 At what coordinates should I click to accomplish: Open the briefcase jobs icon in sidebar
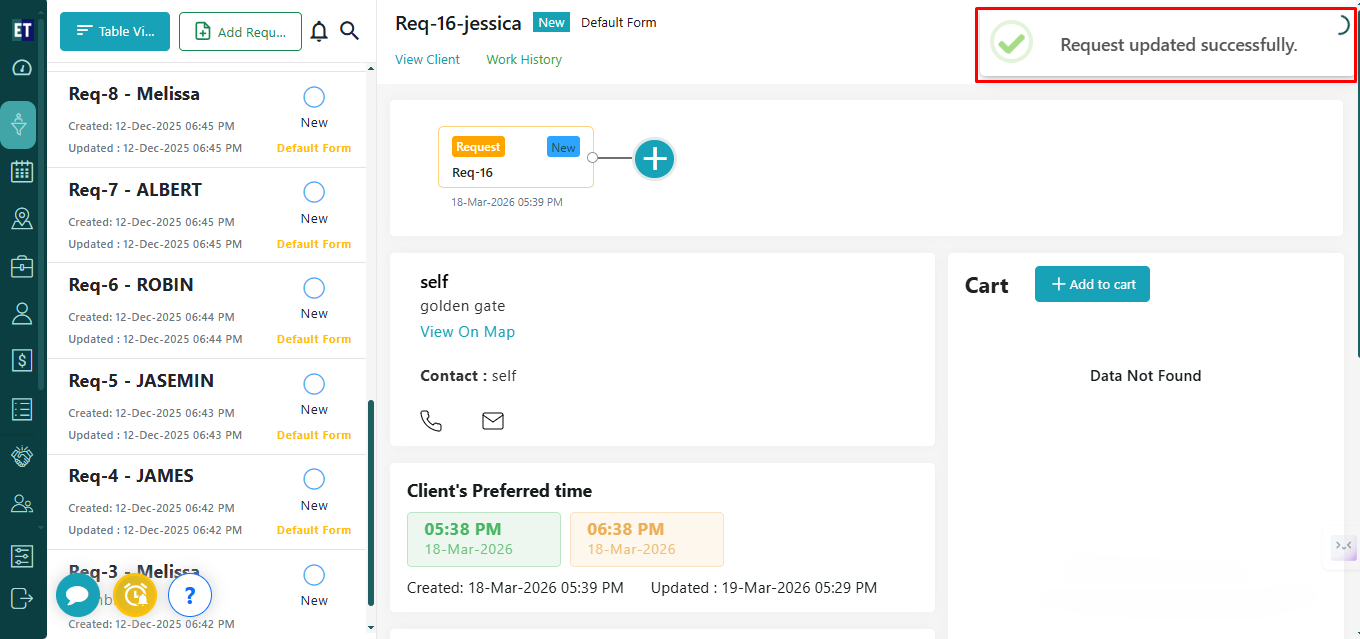point(22,266)
